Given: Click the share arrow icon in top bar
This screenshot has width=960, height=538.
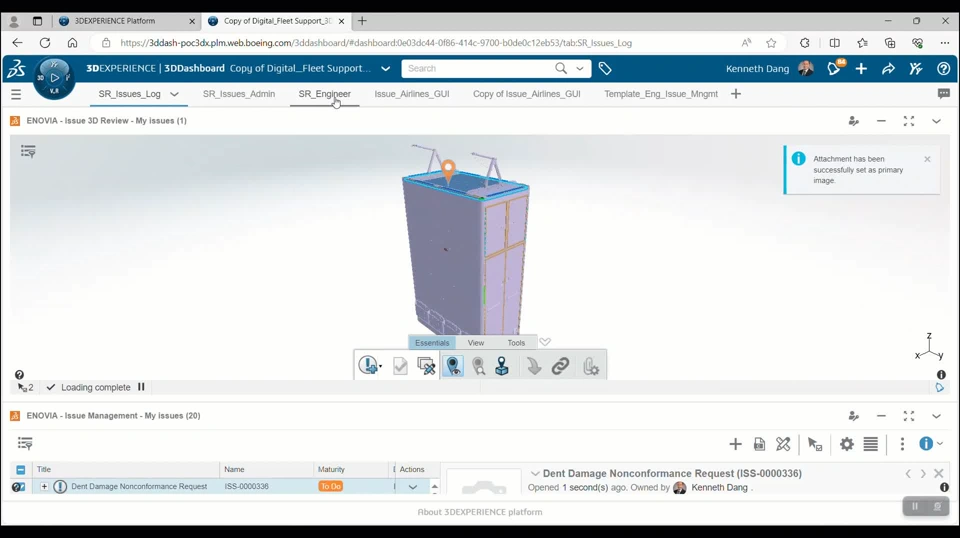Looking at the screenshot, I should [888, 69].
